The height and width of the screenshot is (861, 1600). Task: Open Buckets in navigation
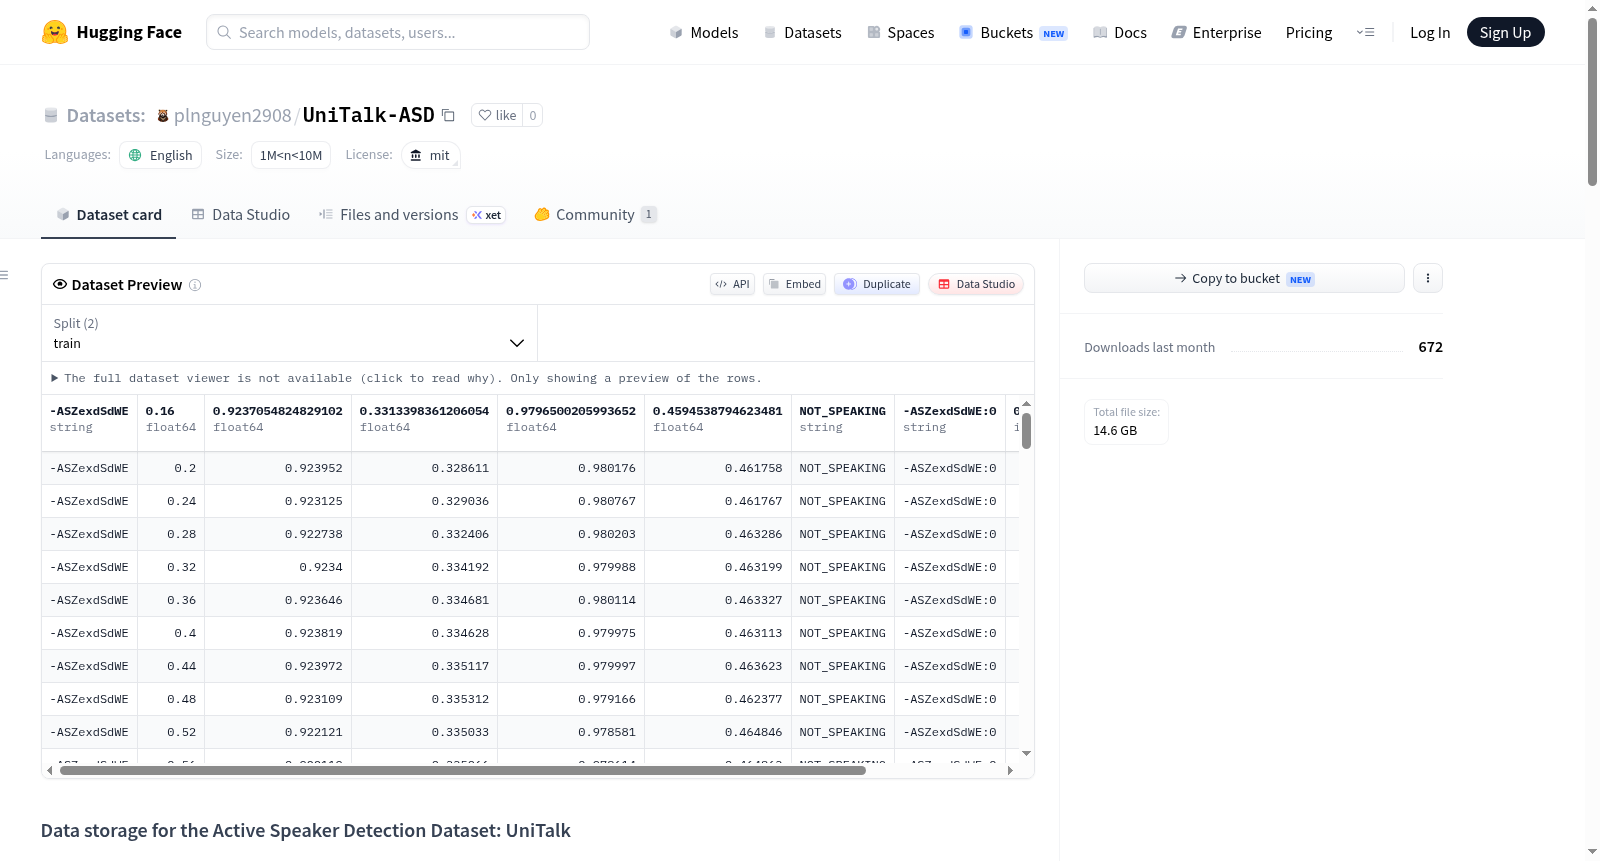(1013, 32)
